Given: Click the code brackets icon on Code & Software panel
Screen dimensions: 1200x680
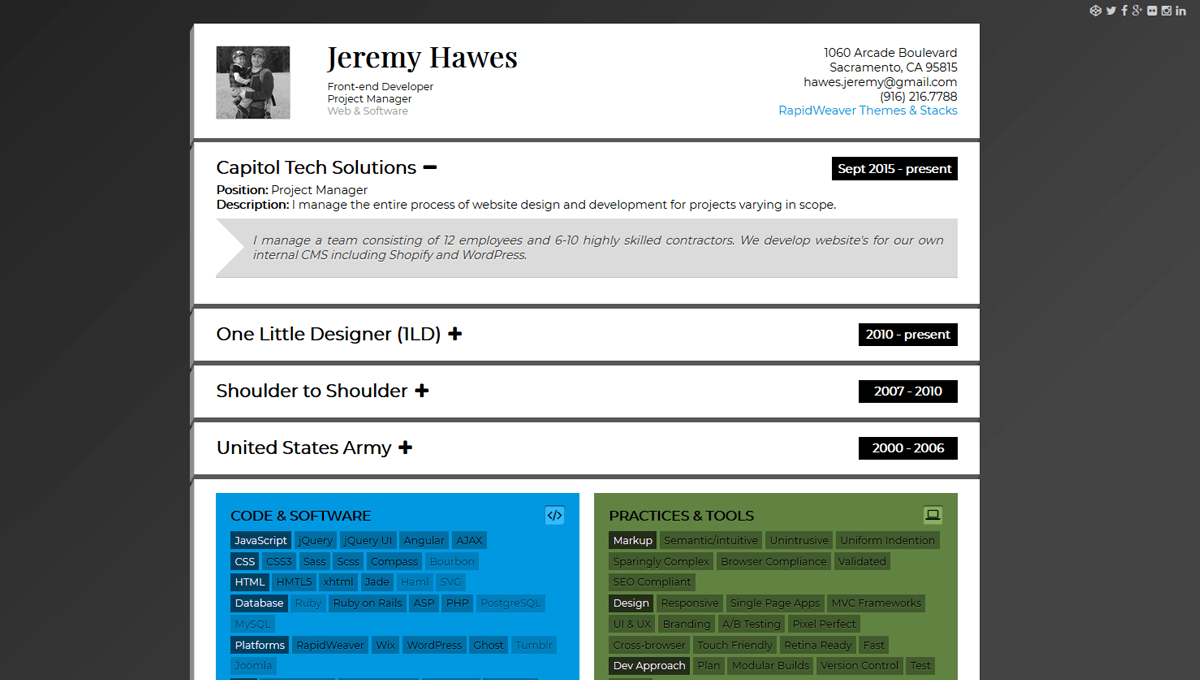Looking at the screenshot, I should [x=555, y=515].
